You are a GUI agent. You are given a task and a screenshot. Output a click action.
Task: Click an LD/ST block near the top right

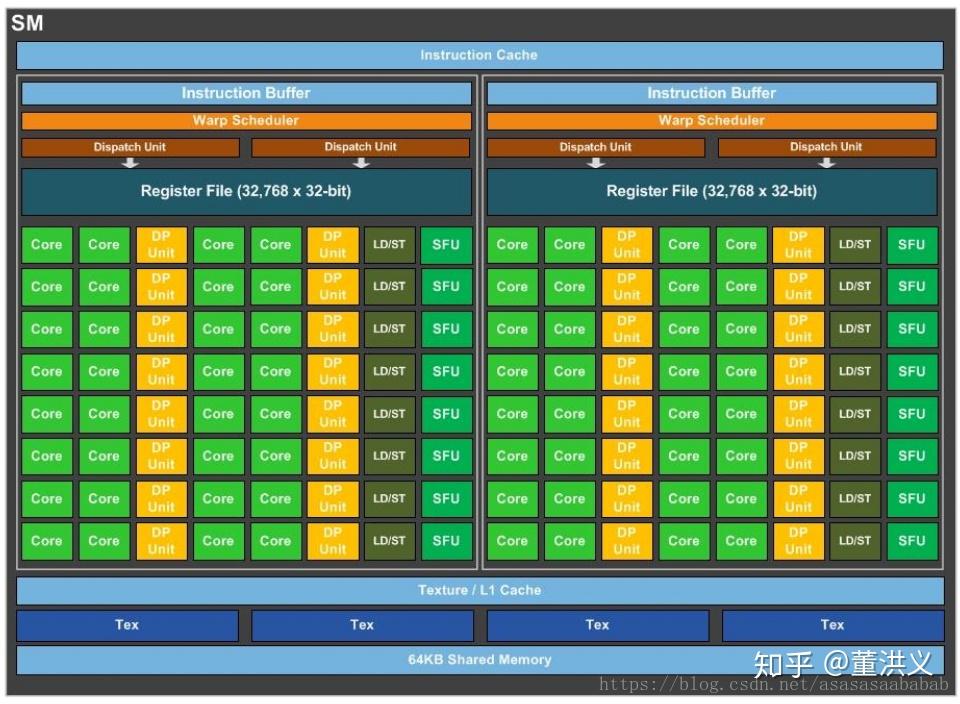[854, 244]
